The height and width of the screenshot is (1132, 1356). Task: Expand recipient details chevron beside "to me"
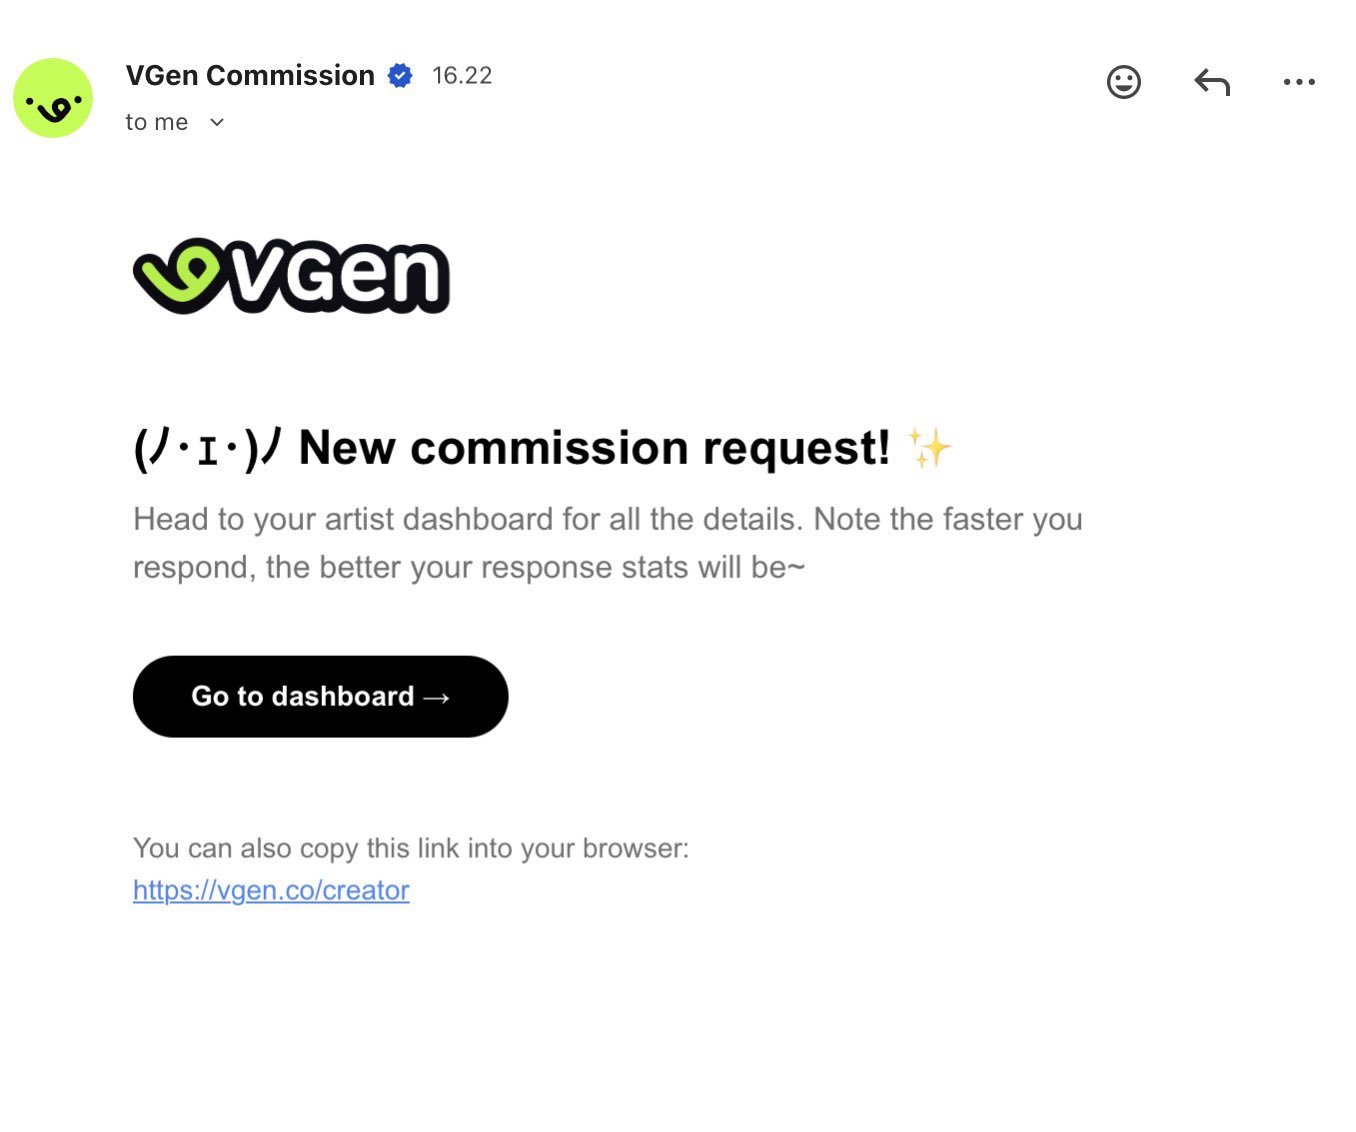click(x=217, y=123)
